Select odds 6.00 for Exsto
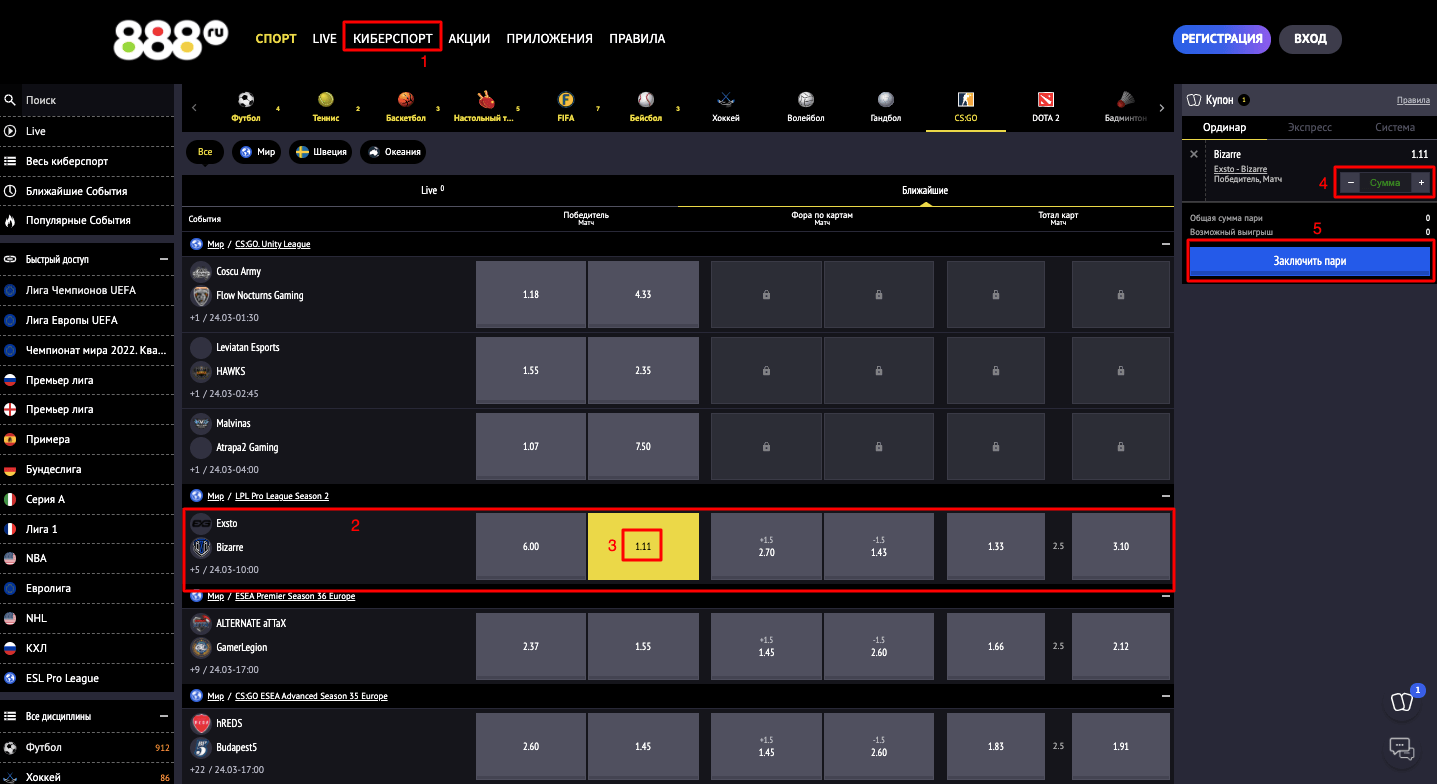Viewport: 1437px width, 784px height. (x=530, y=547)
